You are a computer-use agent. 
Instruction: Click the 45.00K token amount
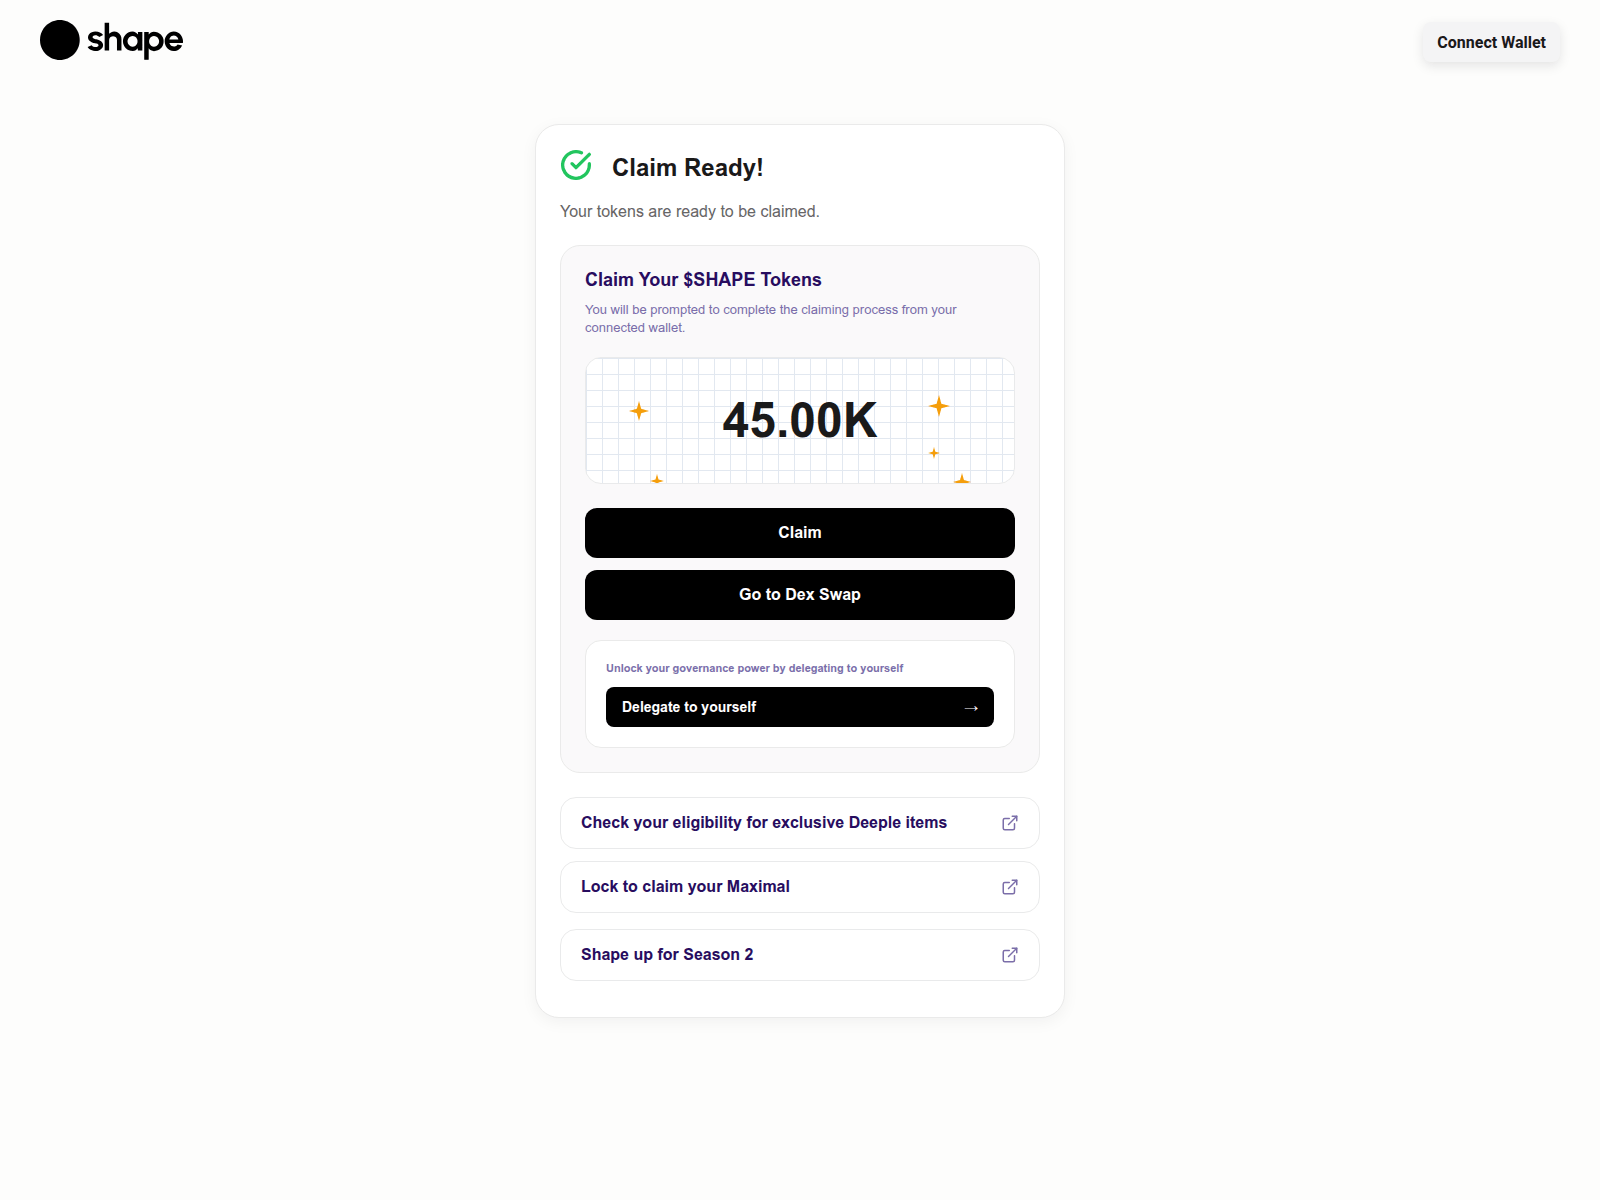pos(800,420)
